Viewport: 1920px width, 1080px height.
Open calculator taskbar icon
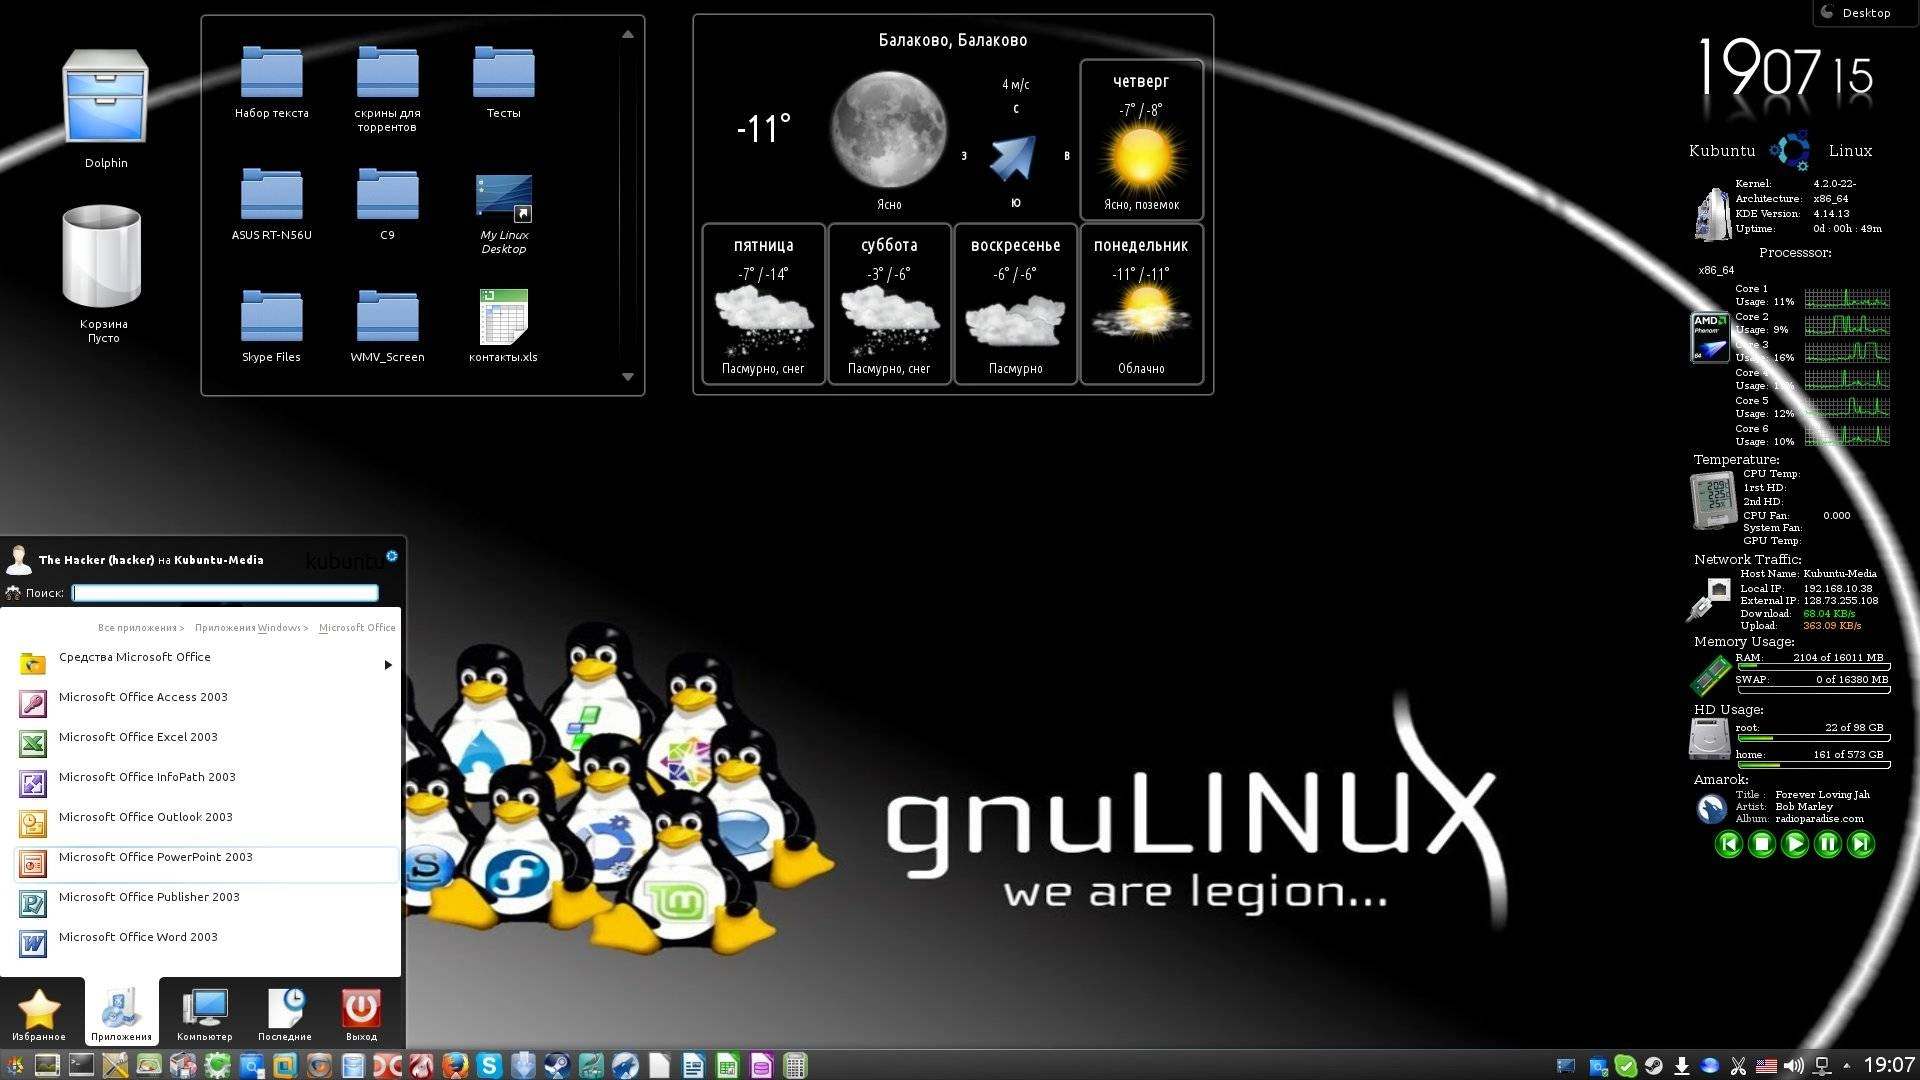point(795,1066)
